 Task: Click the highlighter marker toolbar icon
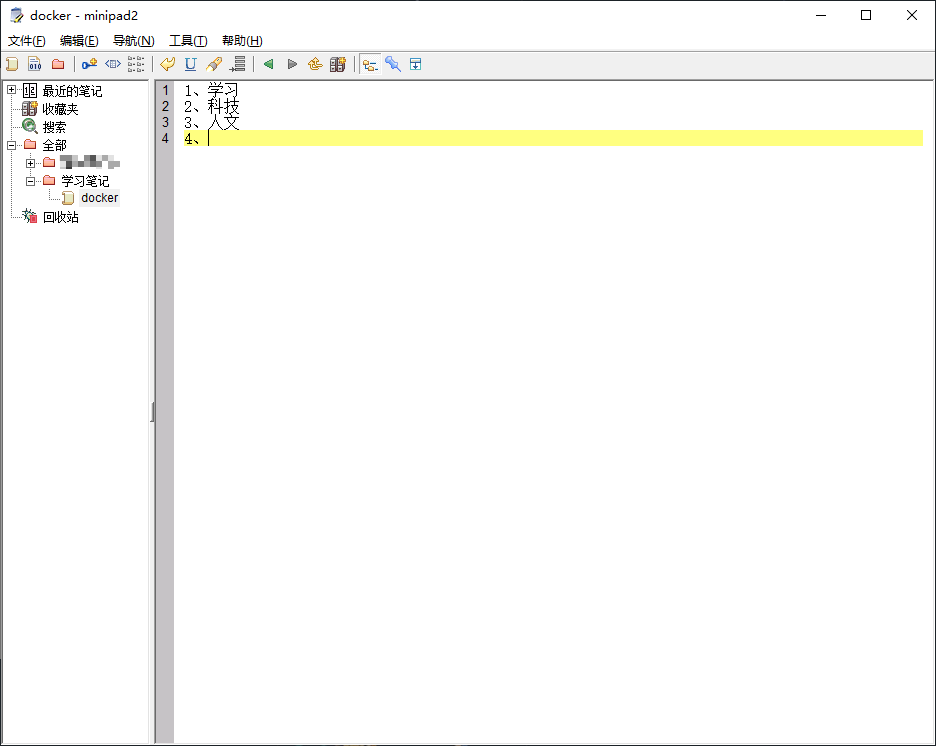(x=213, y=64)
